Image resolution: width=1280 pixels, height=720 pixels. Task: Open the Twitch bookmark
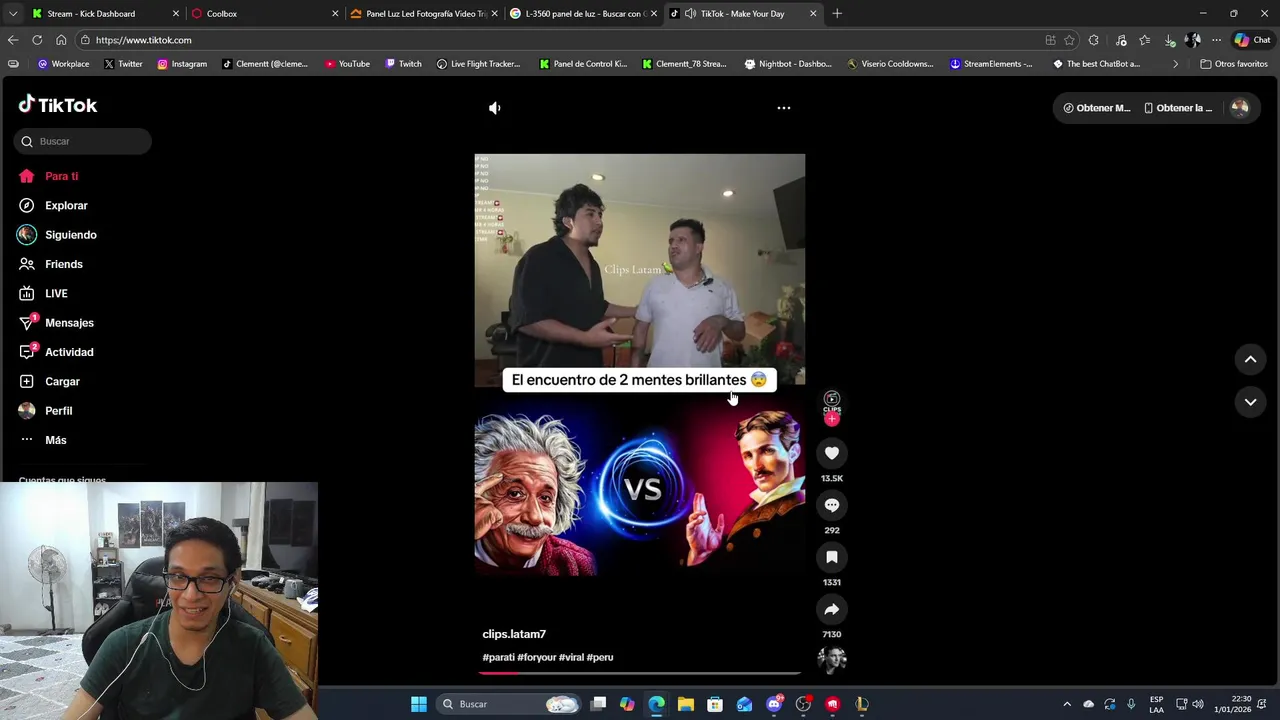pyautogui.click(x=403, y=64)
